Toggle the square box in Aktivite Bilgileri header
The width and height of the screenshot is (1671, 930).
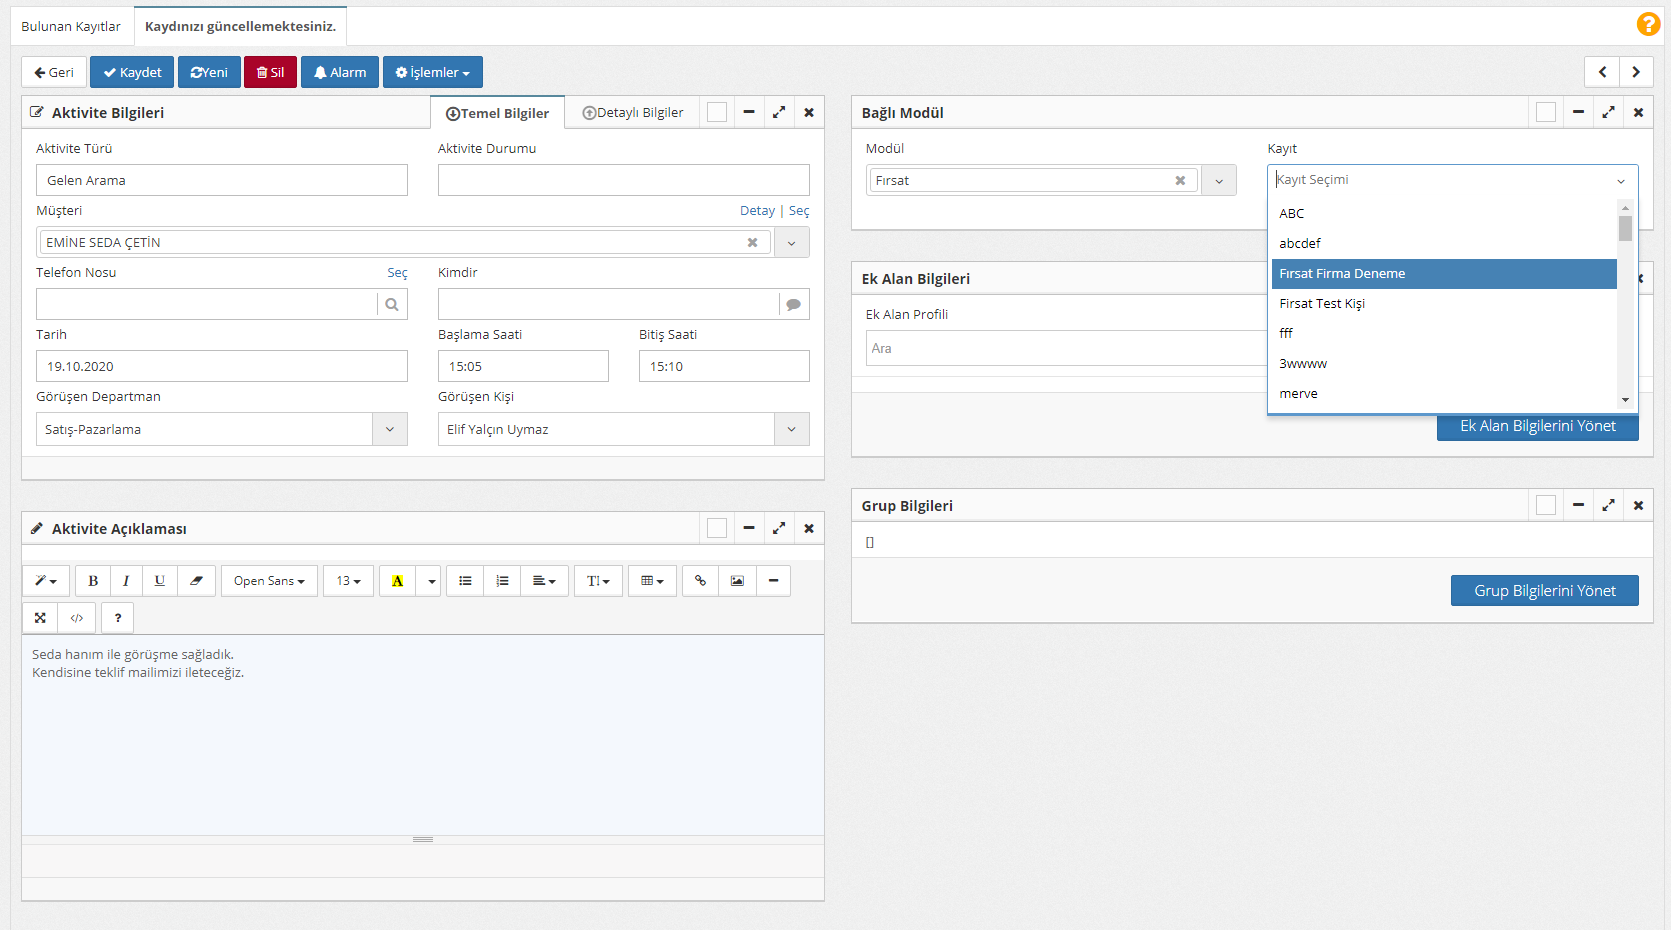click(x=717, y=113)
